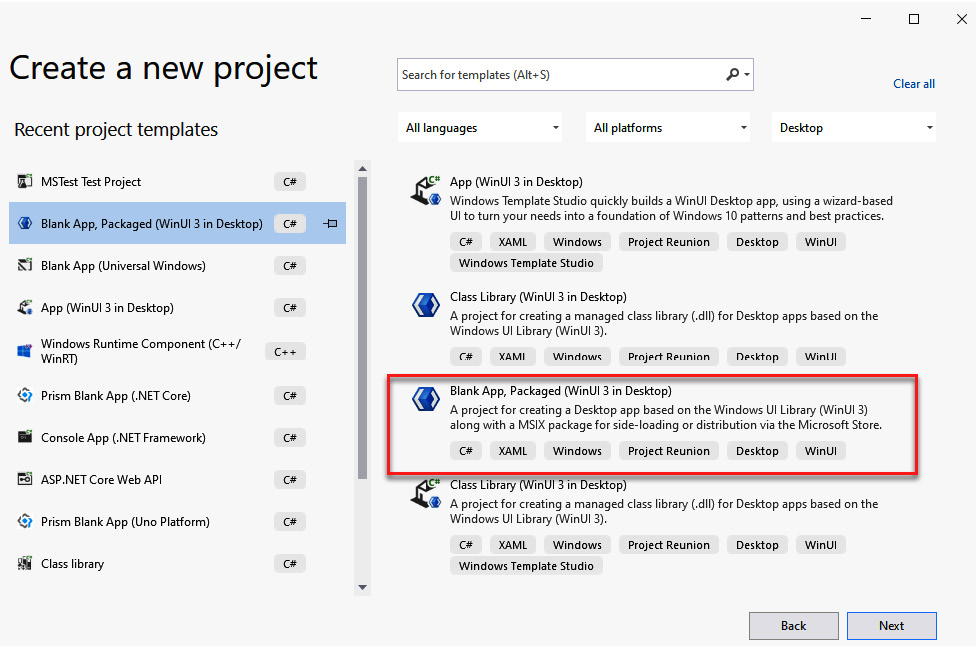976x648 pixels.
Task: Select Prism Blank App (.NET Core) template
Action: [177, 396]
